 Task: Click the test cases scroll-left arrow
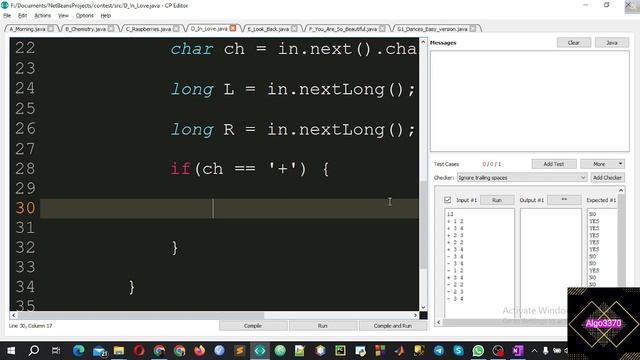pos(439,322)
